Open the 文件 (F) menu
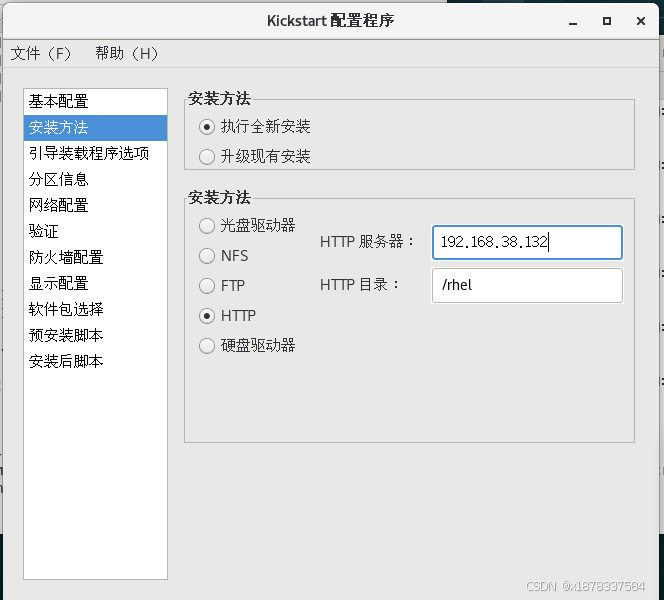Screen dimensions: 664x600 (x=41, y=54)
